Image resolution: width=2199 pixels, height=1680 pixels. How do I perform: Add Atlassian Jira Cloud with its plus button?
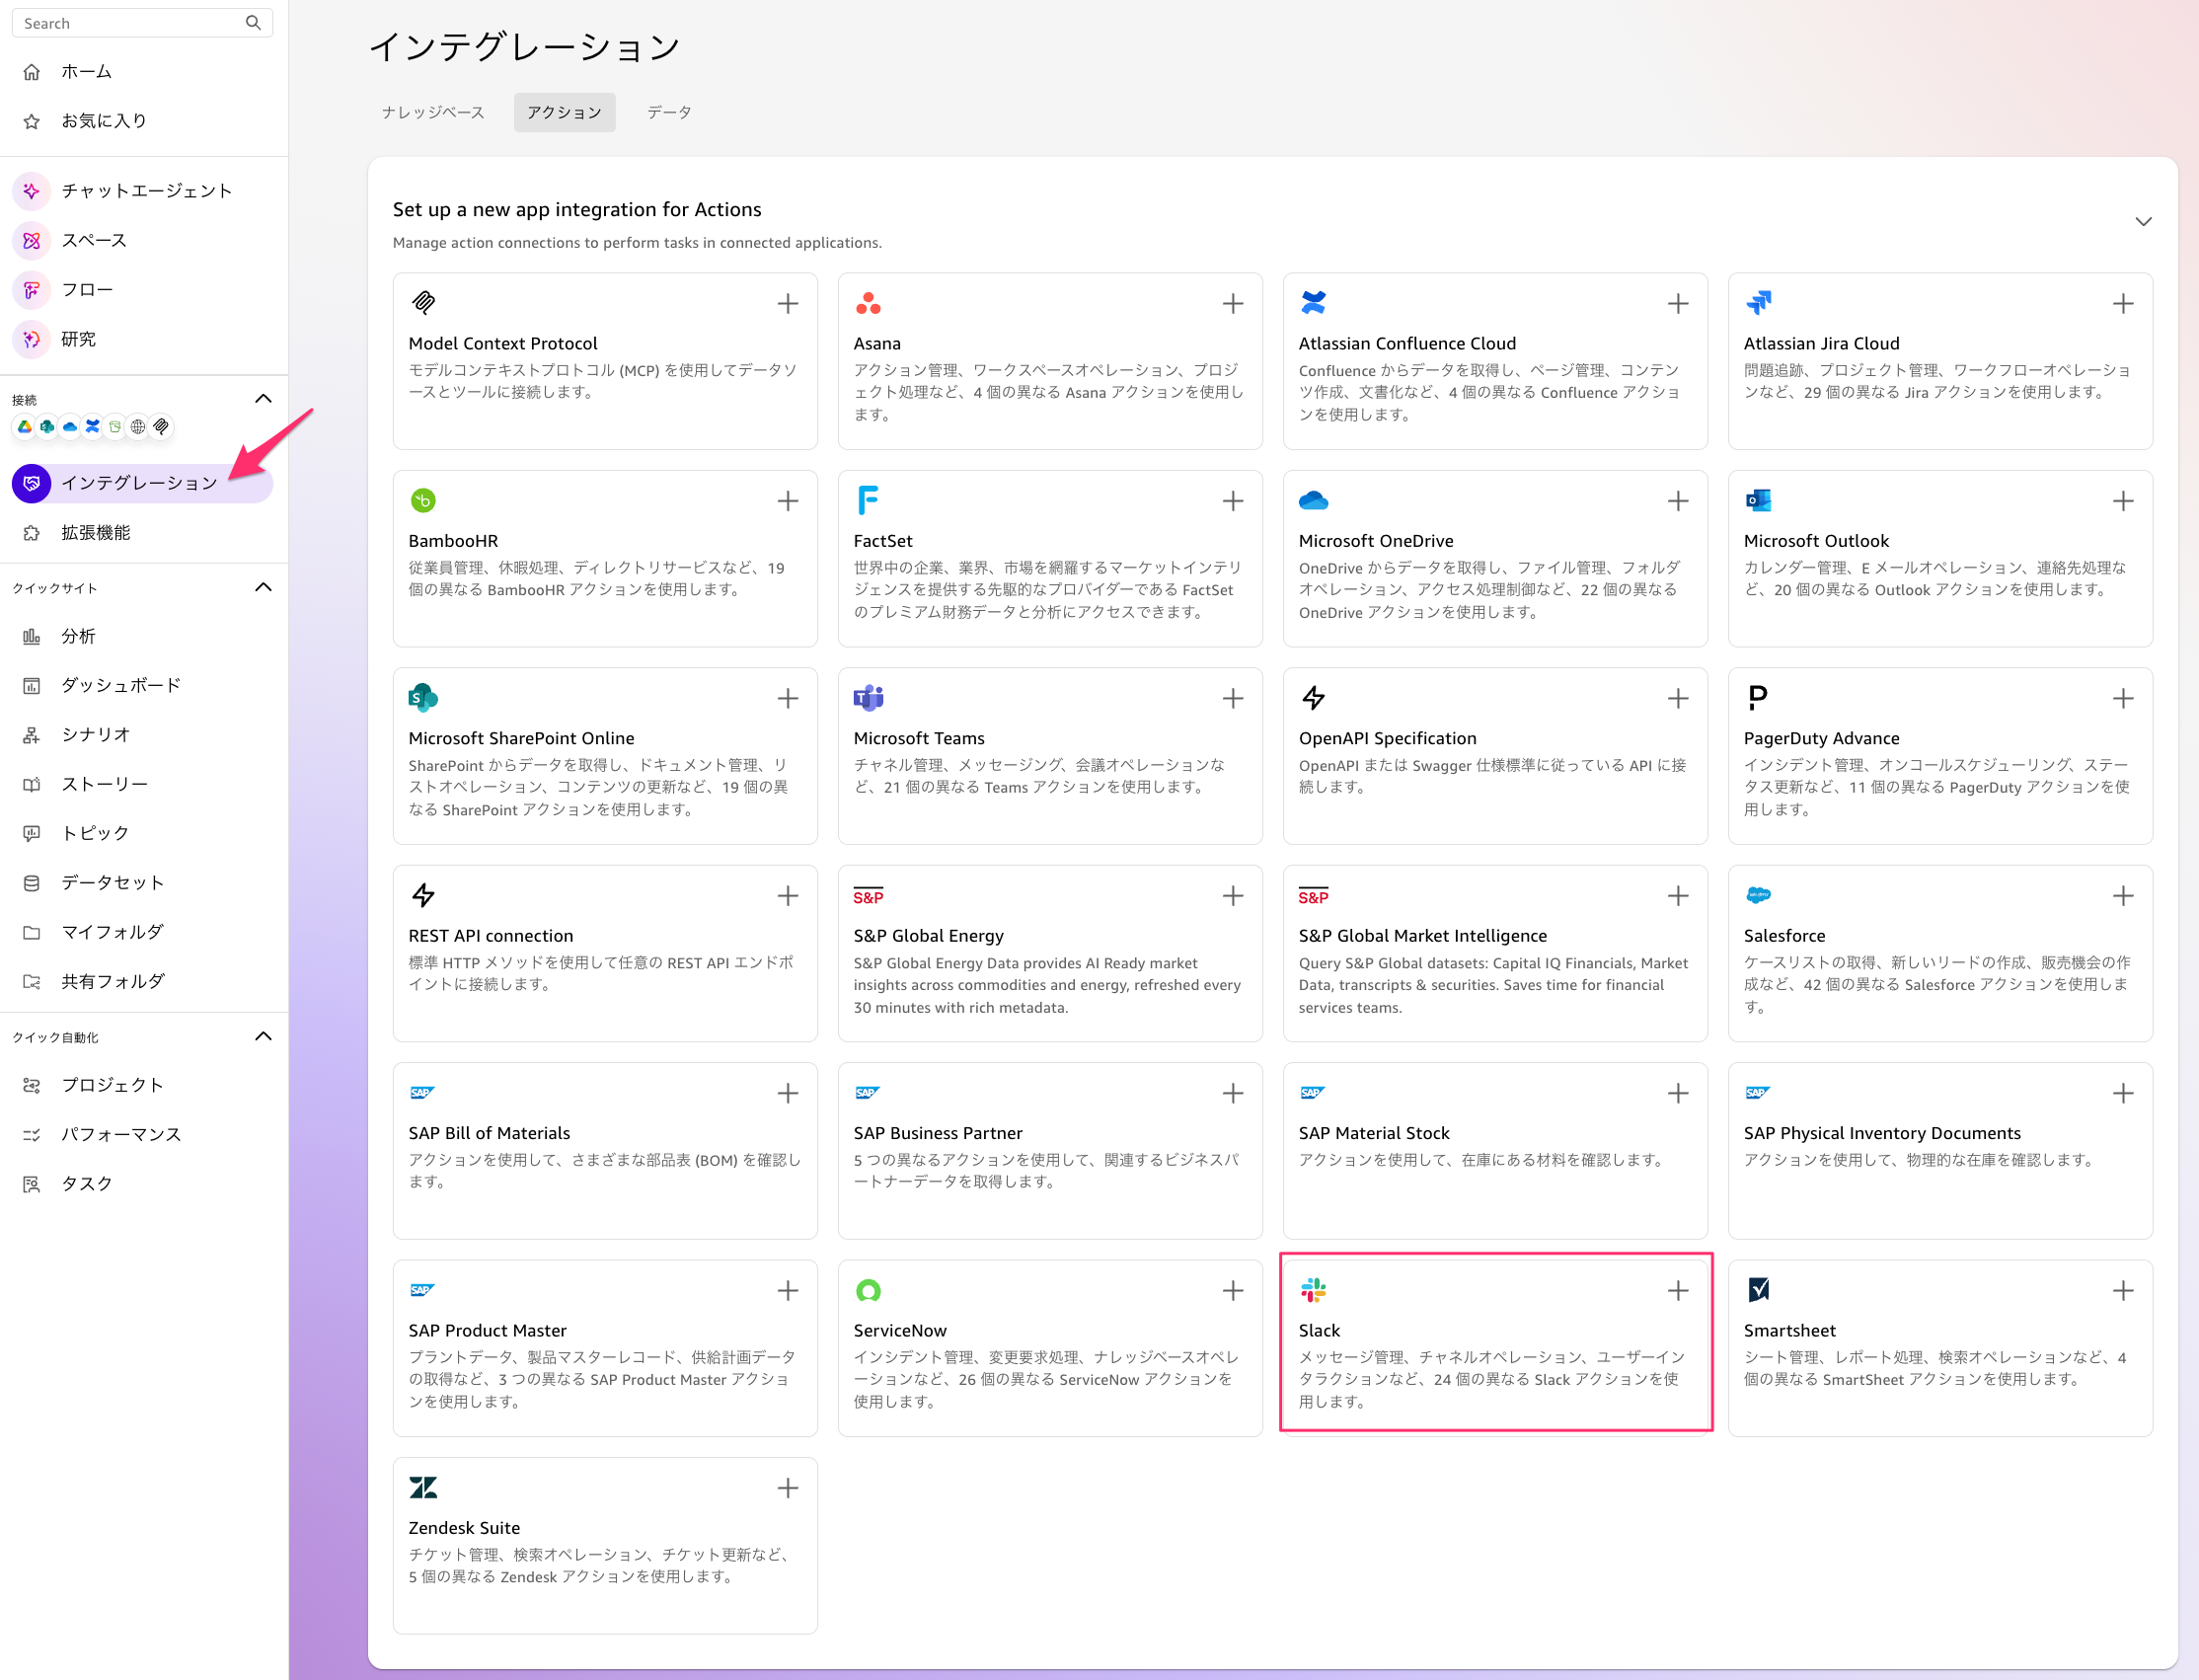pos(2123,303)
